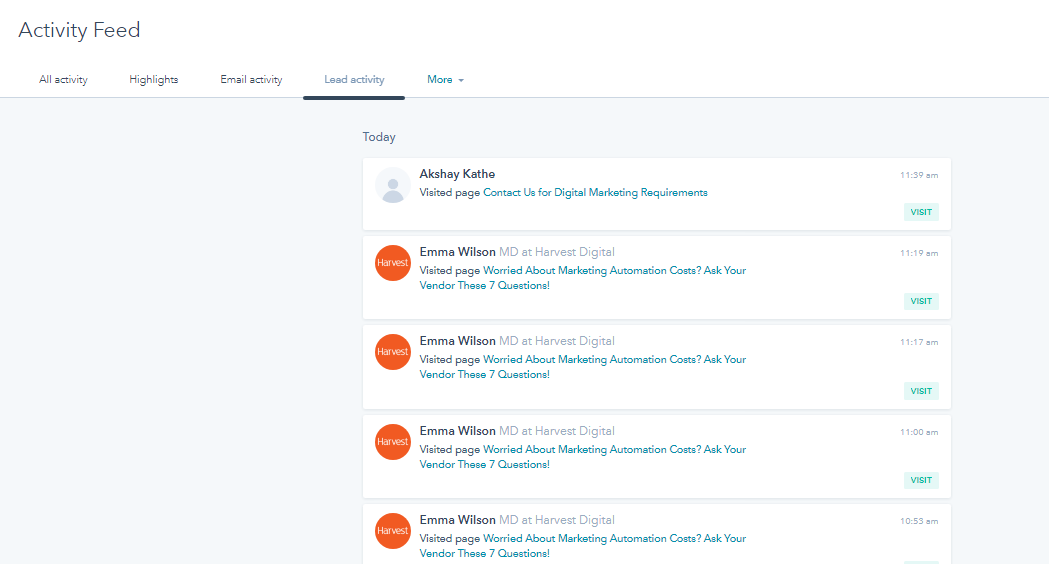The image size is (1049, 564).
Task: Click the 11:39 am timestamp
Action: [919, 175]
